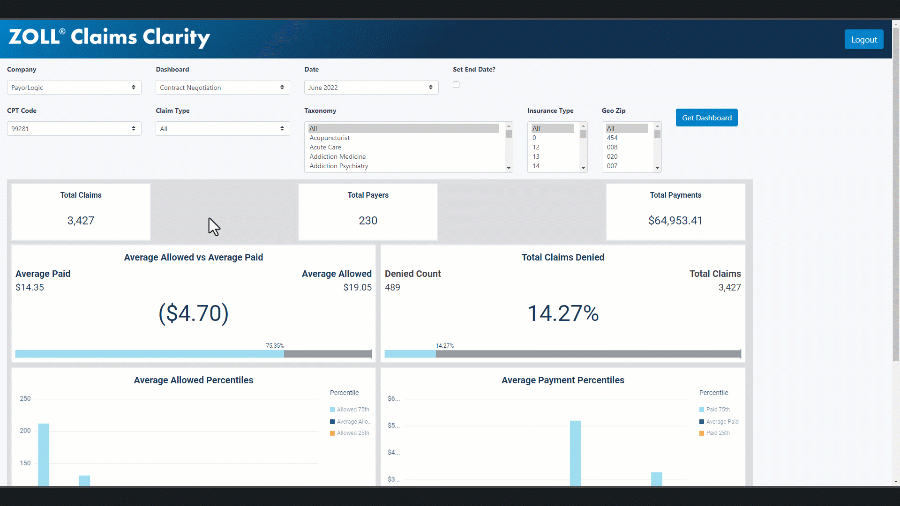This screenshot has width=900, height=506.
Task: Select All in the Geo Zip list
Action: coord(627,129)
